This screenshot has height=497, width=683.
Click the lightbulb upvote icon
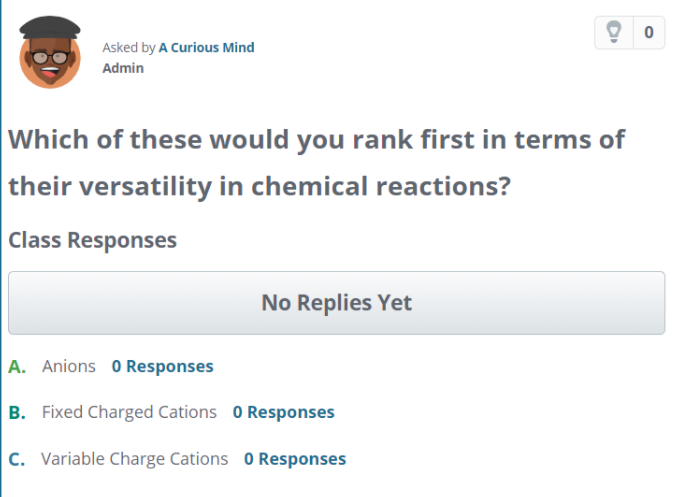point(614,33)
